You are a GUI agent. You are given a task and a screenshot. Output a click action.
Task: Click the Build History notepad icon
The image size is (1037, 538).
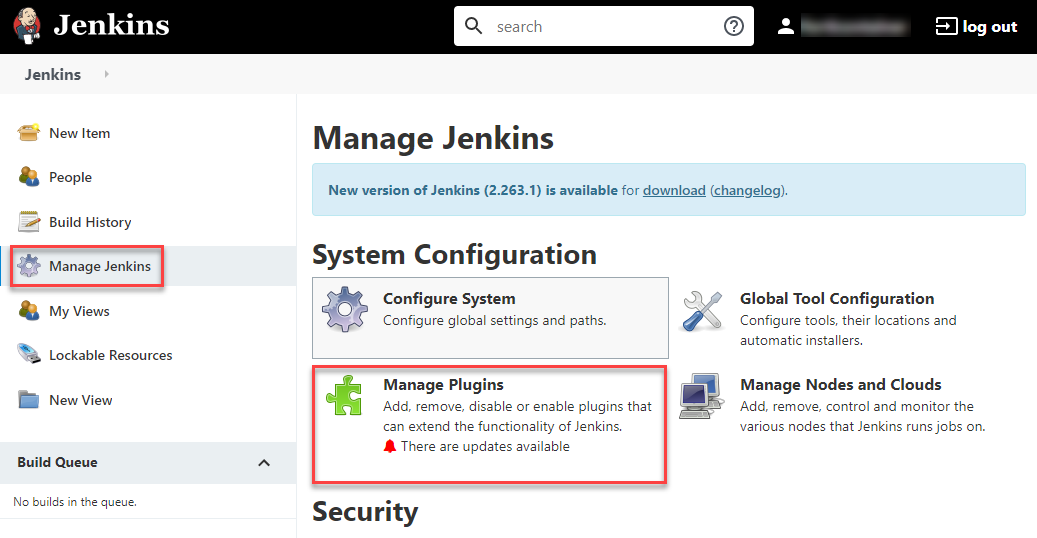coord(29,222)
